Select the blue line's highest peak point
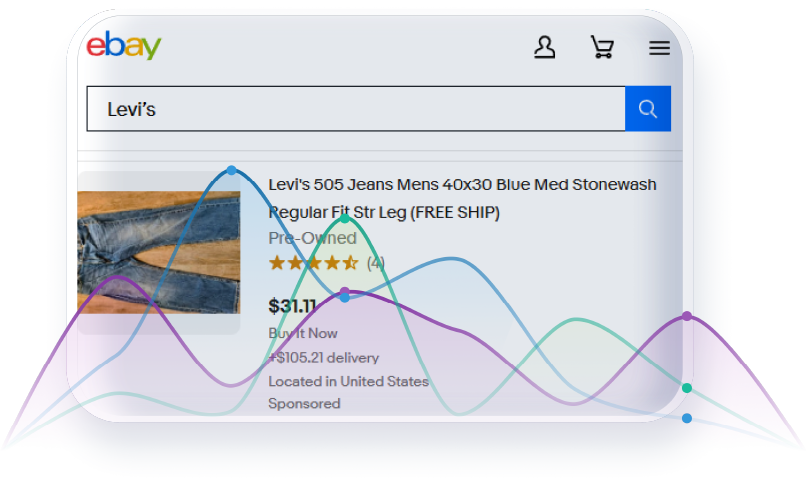This screenshot has width=808, height=485. 232,171
